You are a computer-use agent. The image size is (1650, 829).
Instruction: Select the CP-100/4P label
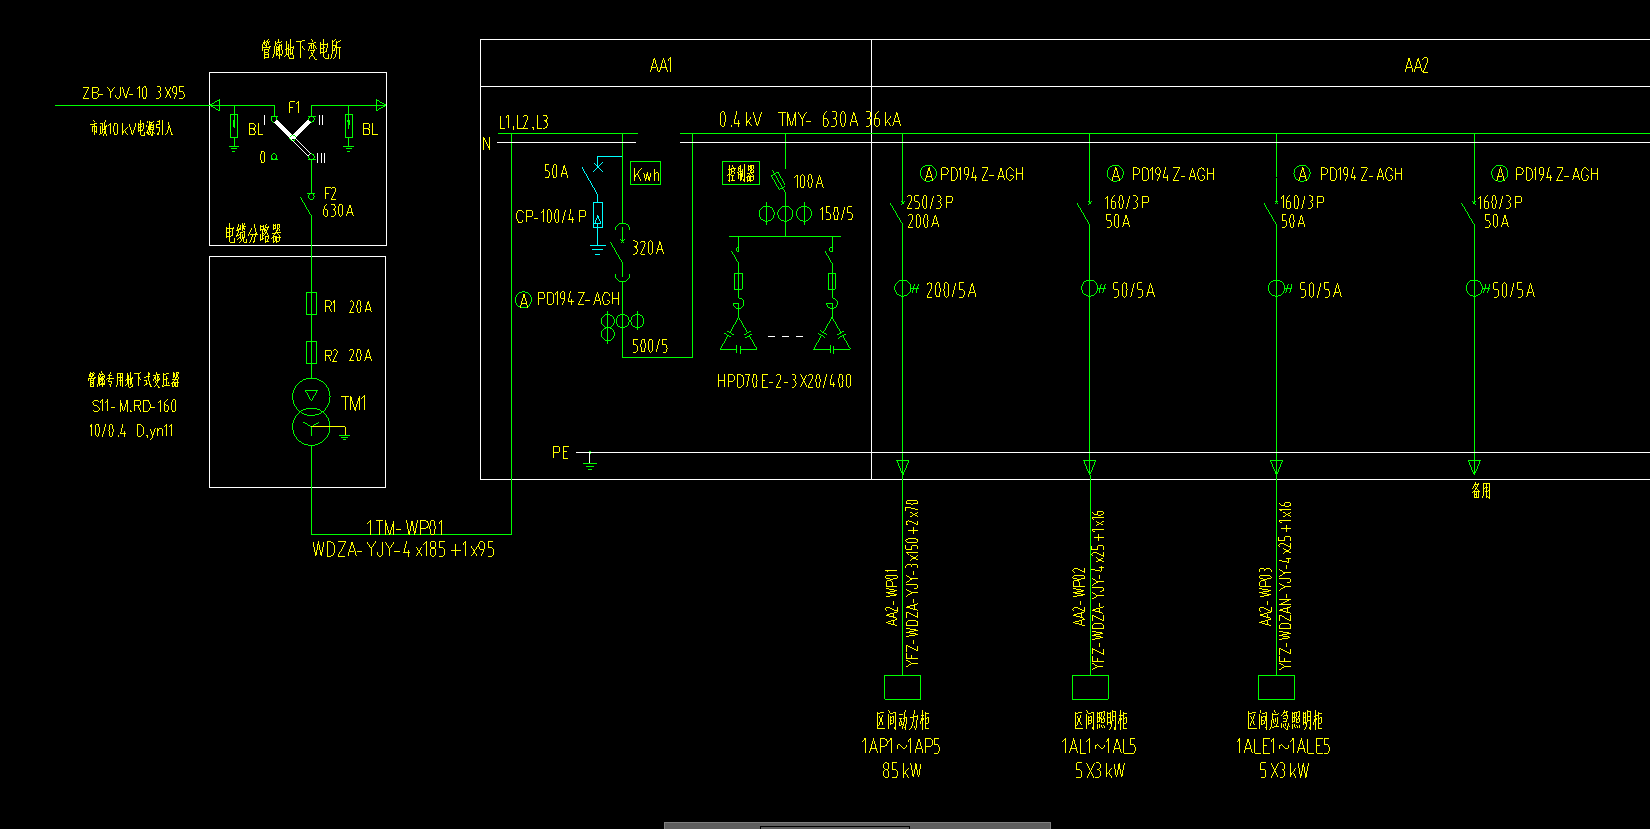(551, 216)
